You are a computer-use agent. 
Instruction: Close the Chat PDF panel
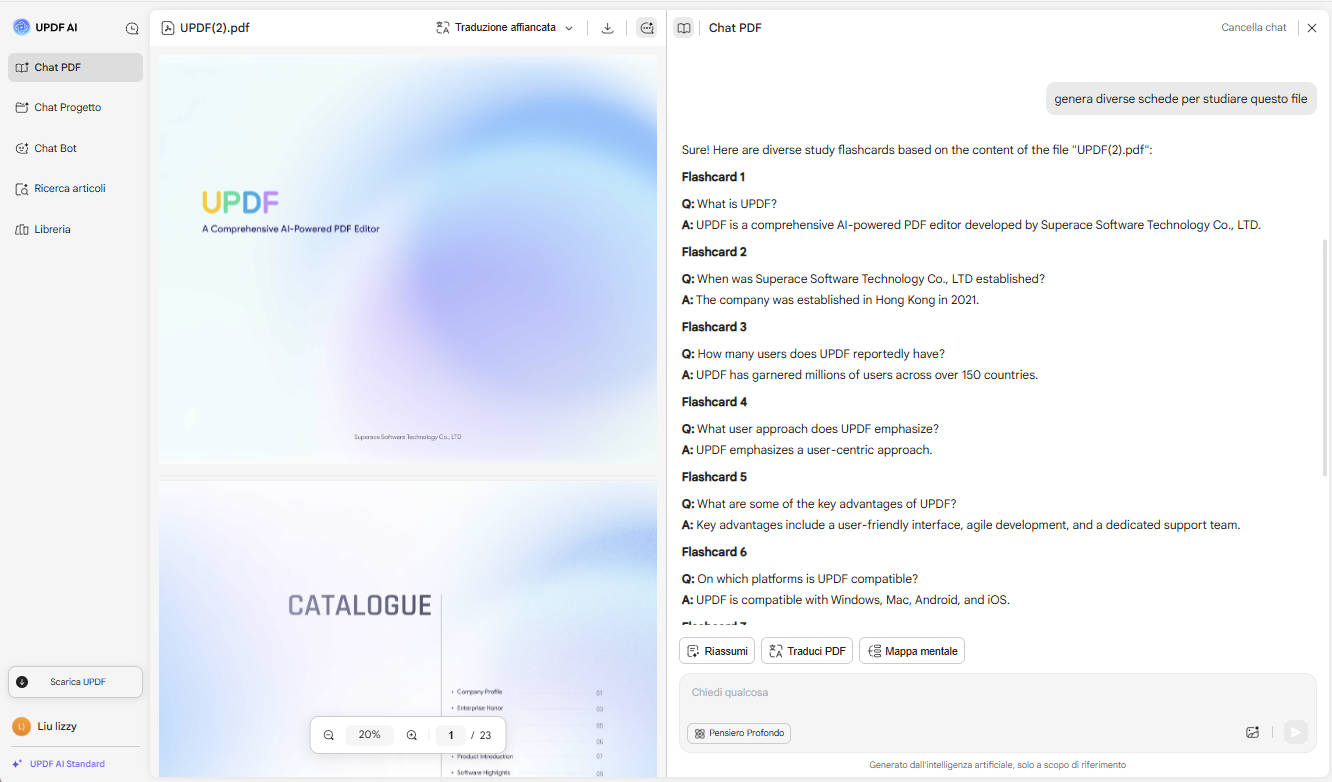(x=1312, y=28)
